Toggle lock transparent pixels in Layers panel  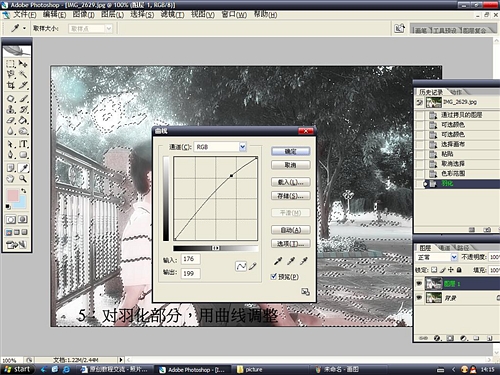pos(434,270)
